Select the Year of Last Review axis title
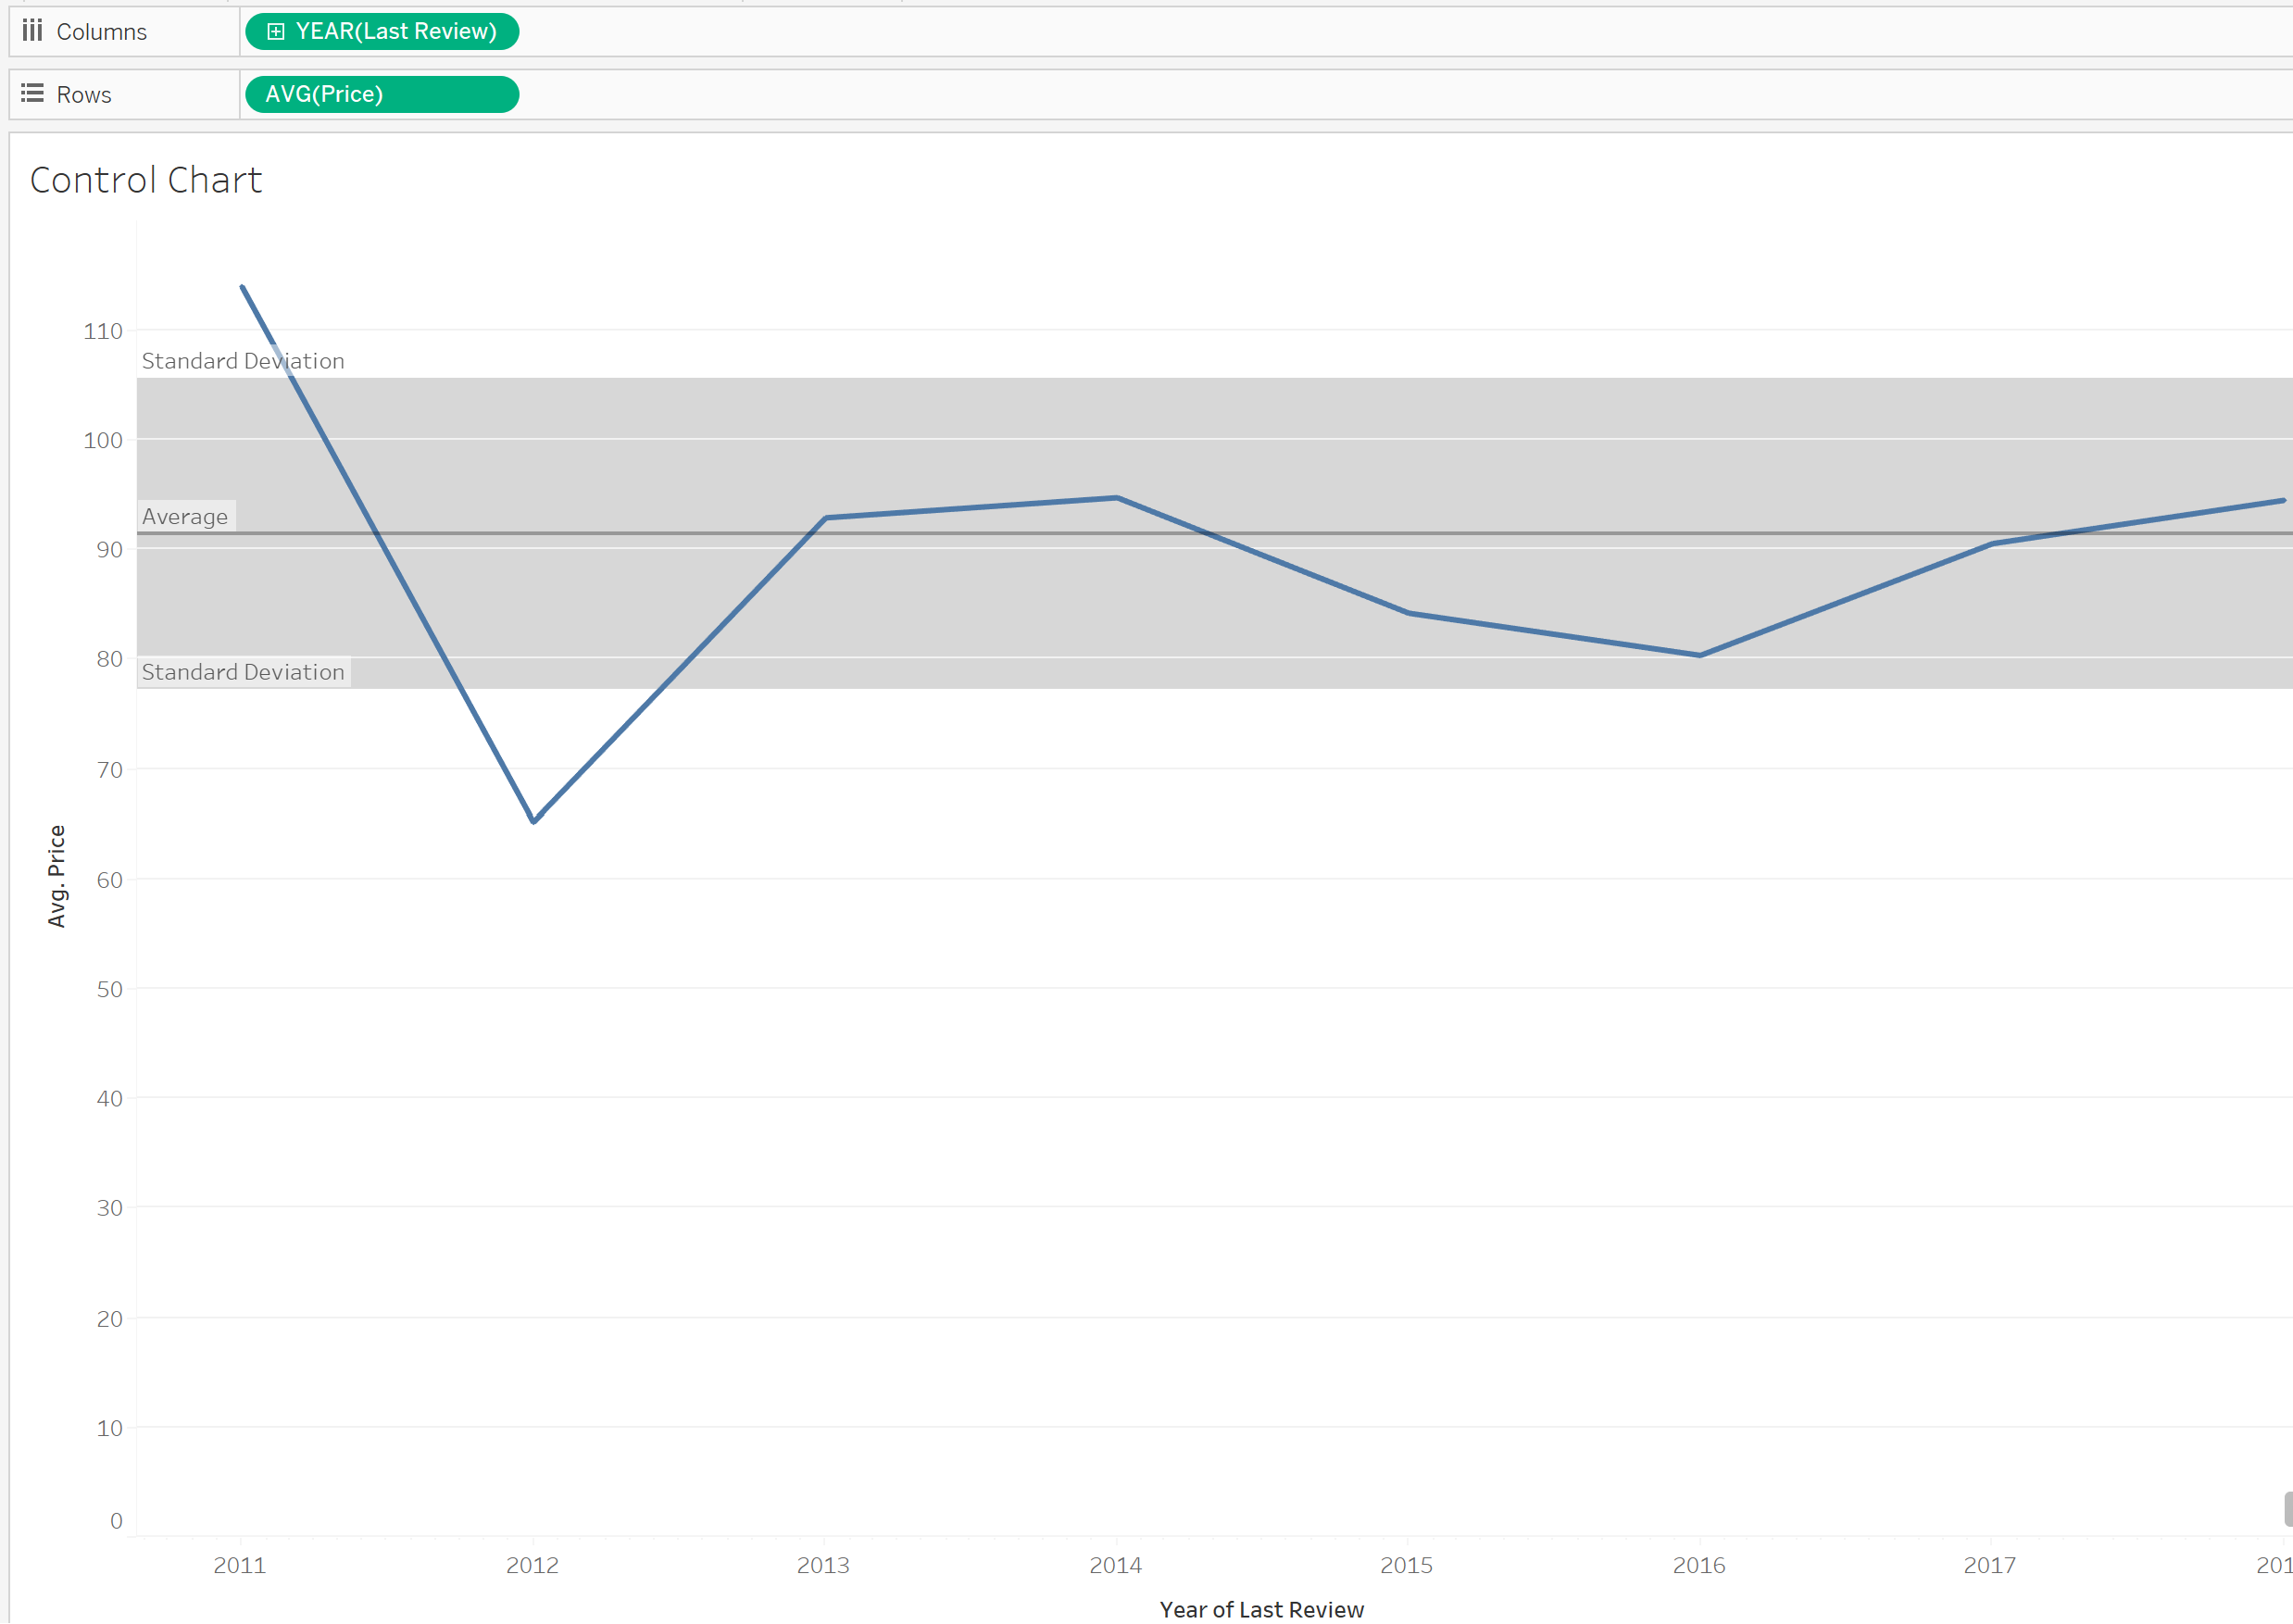Screen dimensions: 2293x1624 coord(1261,1609)
